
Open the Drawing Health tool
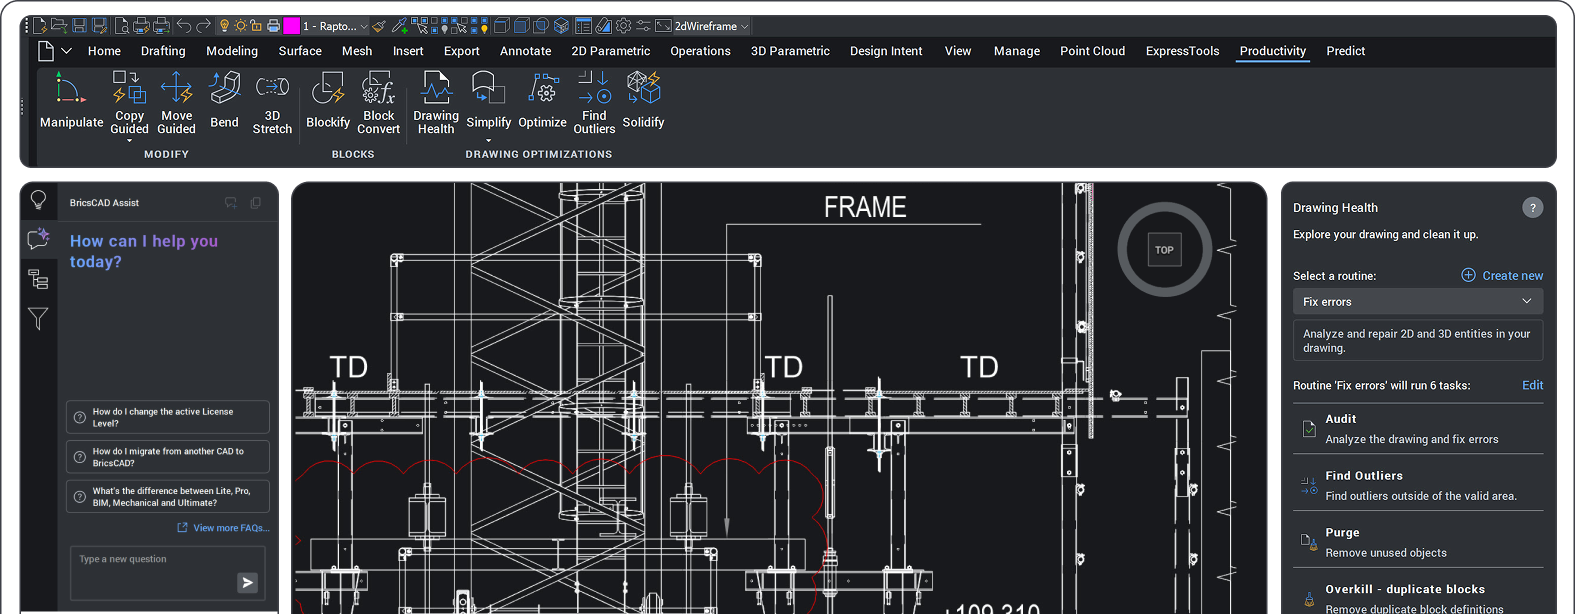coord(436,102)
